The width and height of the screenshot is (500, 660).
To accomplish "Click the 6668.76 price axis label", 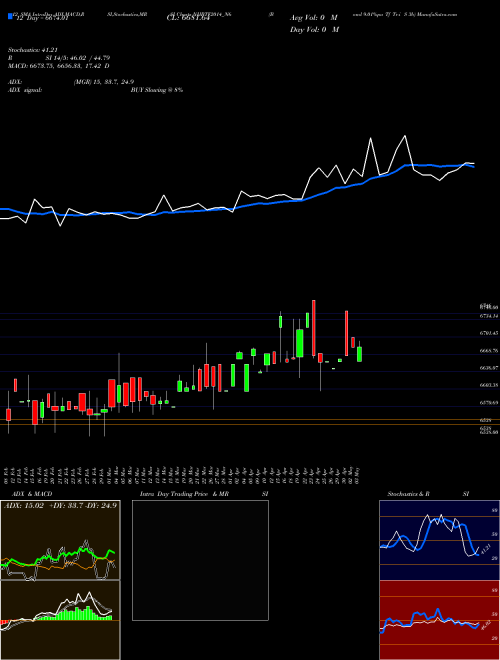I will tap(489, 351).
